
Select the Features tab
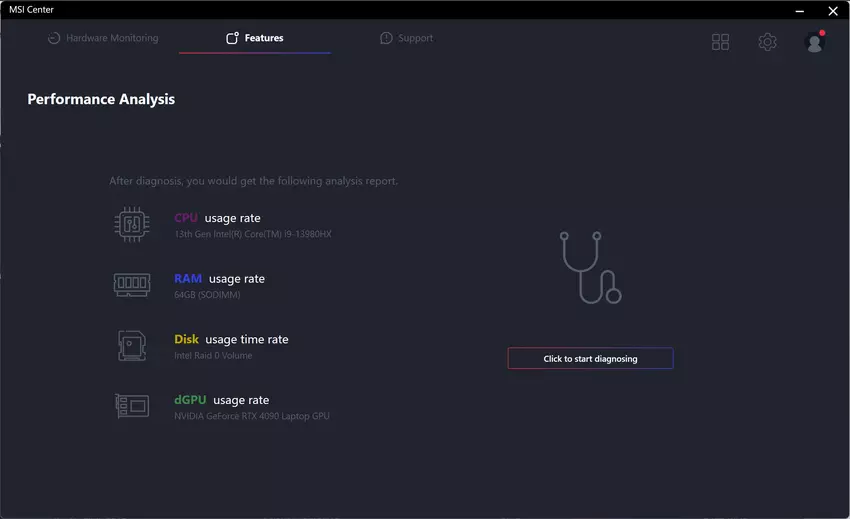pyautogui.click(x=255, y=38)
